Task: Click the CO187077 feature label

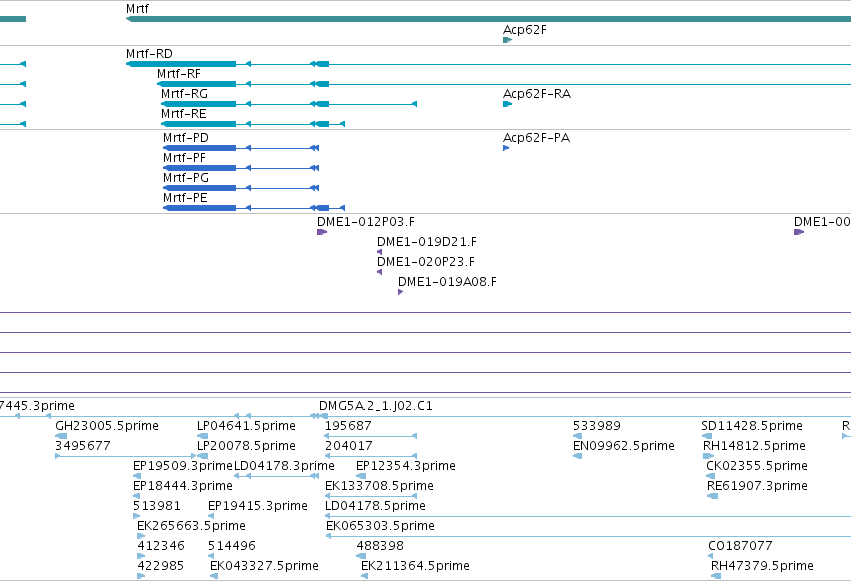Action: pos(740,546)
